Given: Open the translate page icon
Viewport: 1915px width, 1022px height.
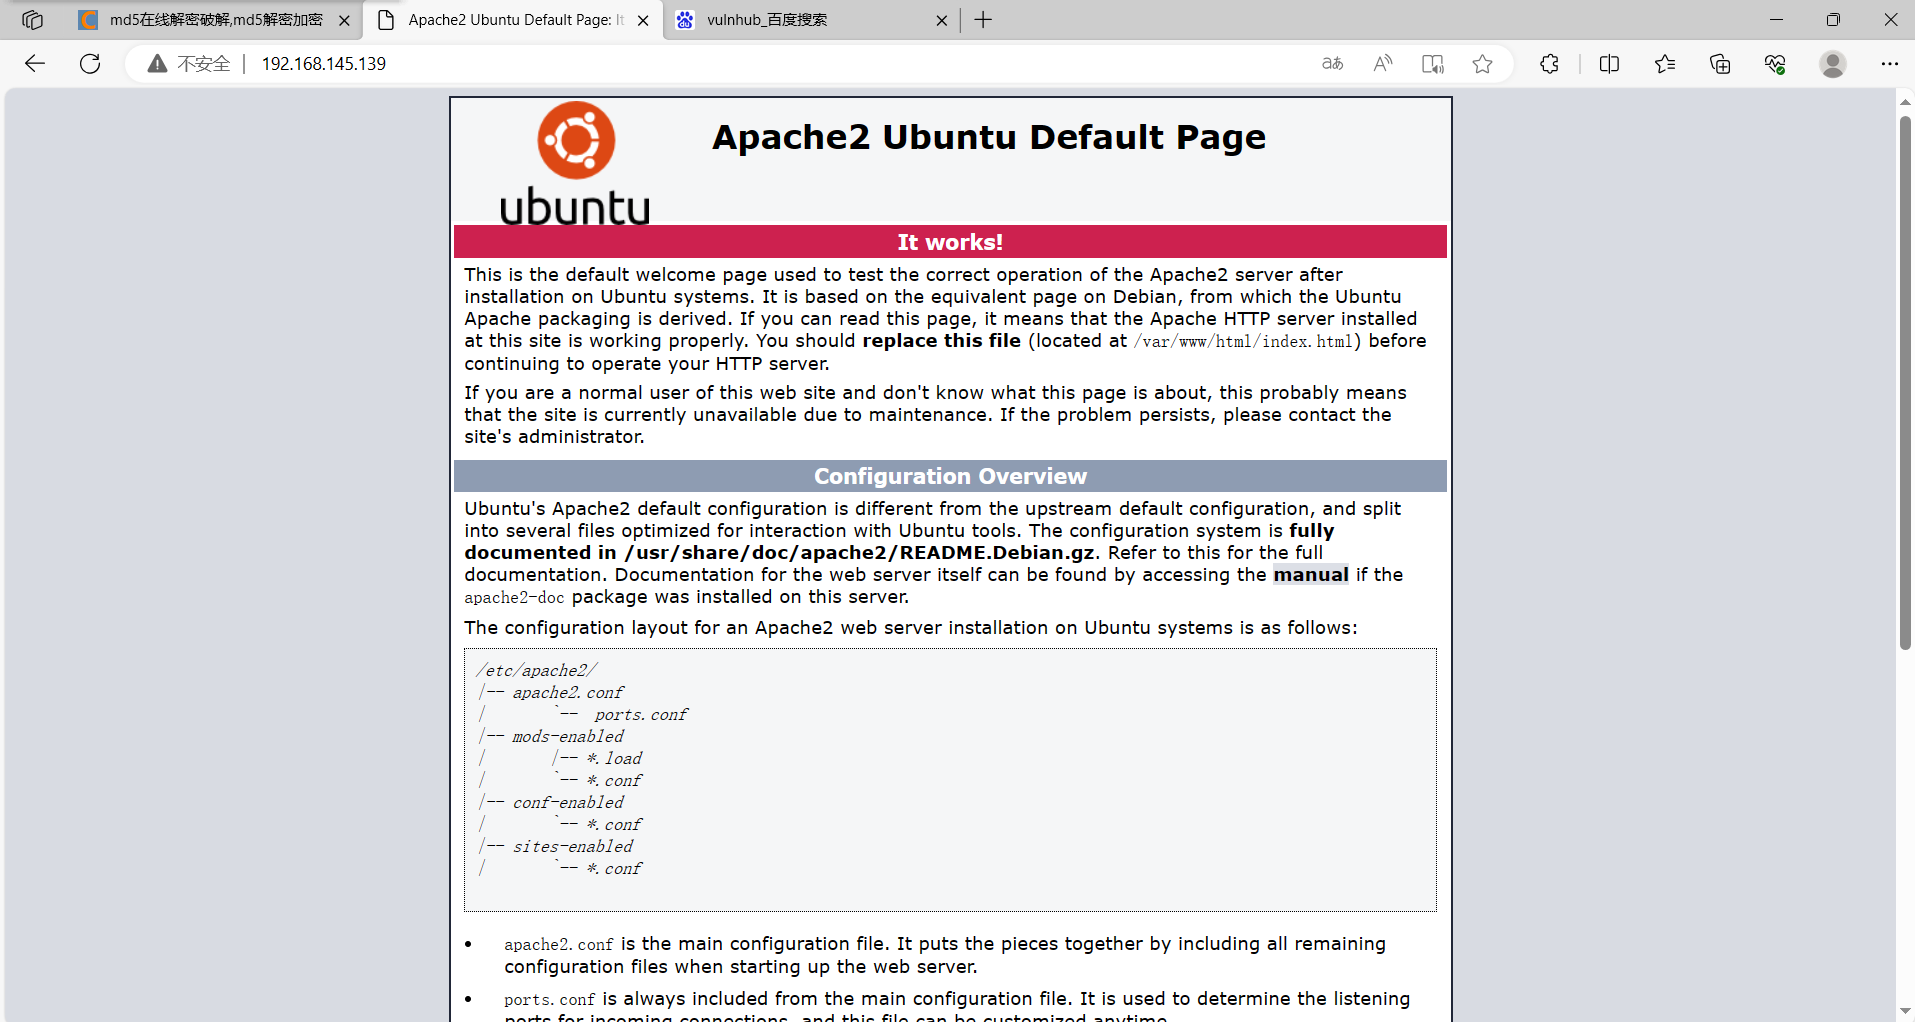Looking at the screenshot, I should click(x=1332, y=64).
